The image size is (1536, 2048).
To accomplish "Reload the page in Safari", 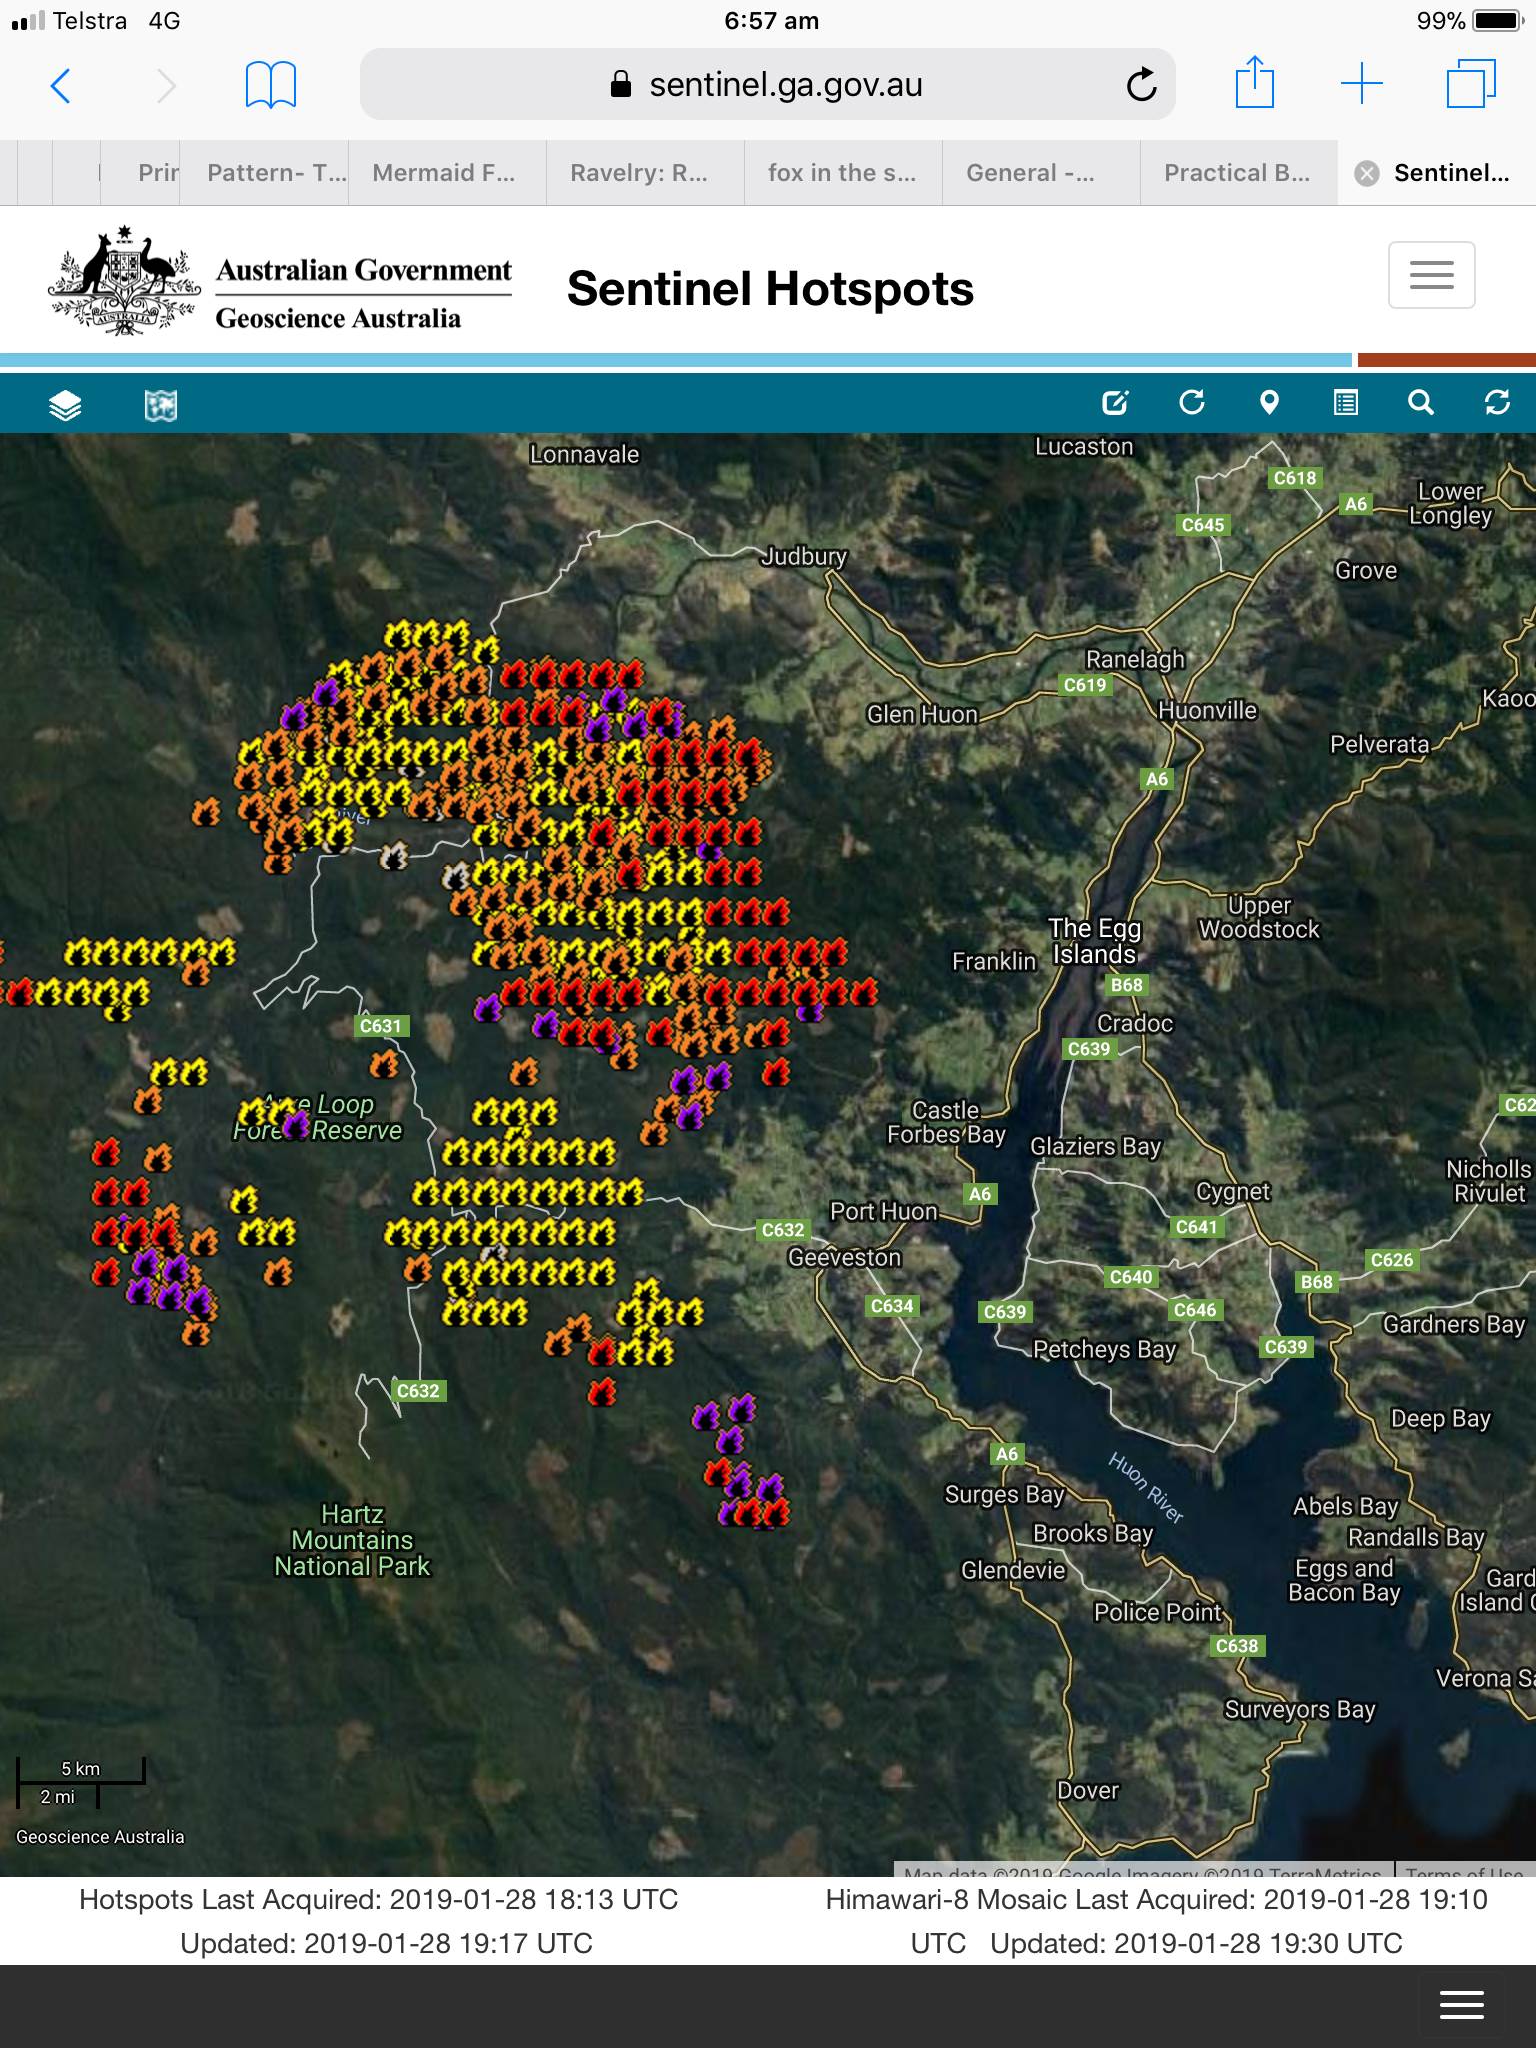I will pyautogui.click(x=1141, y=86).
